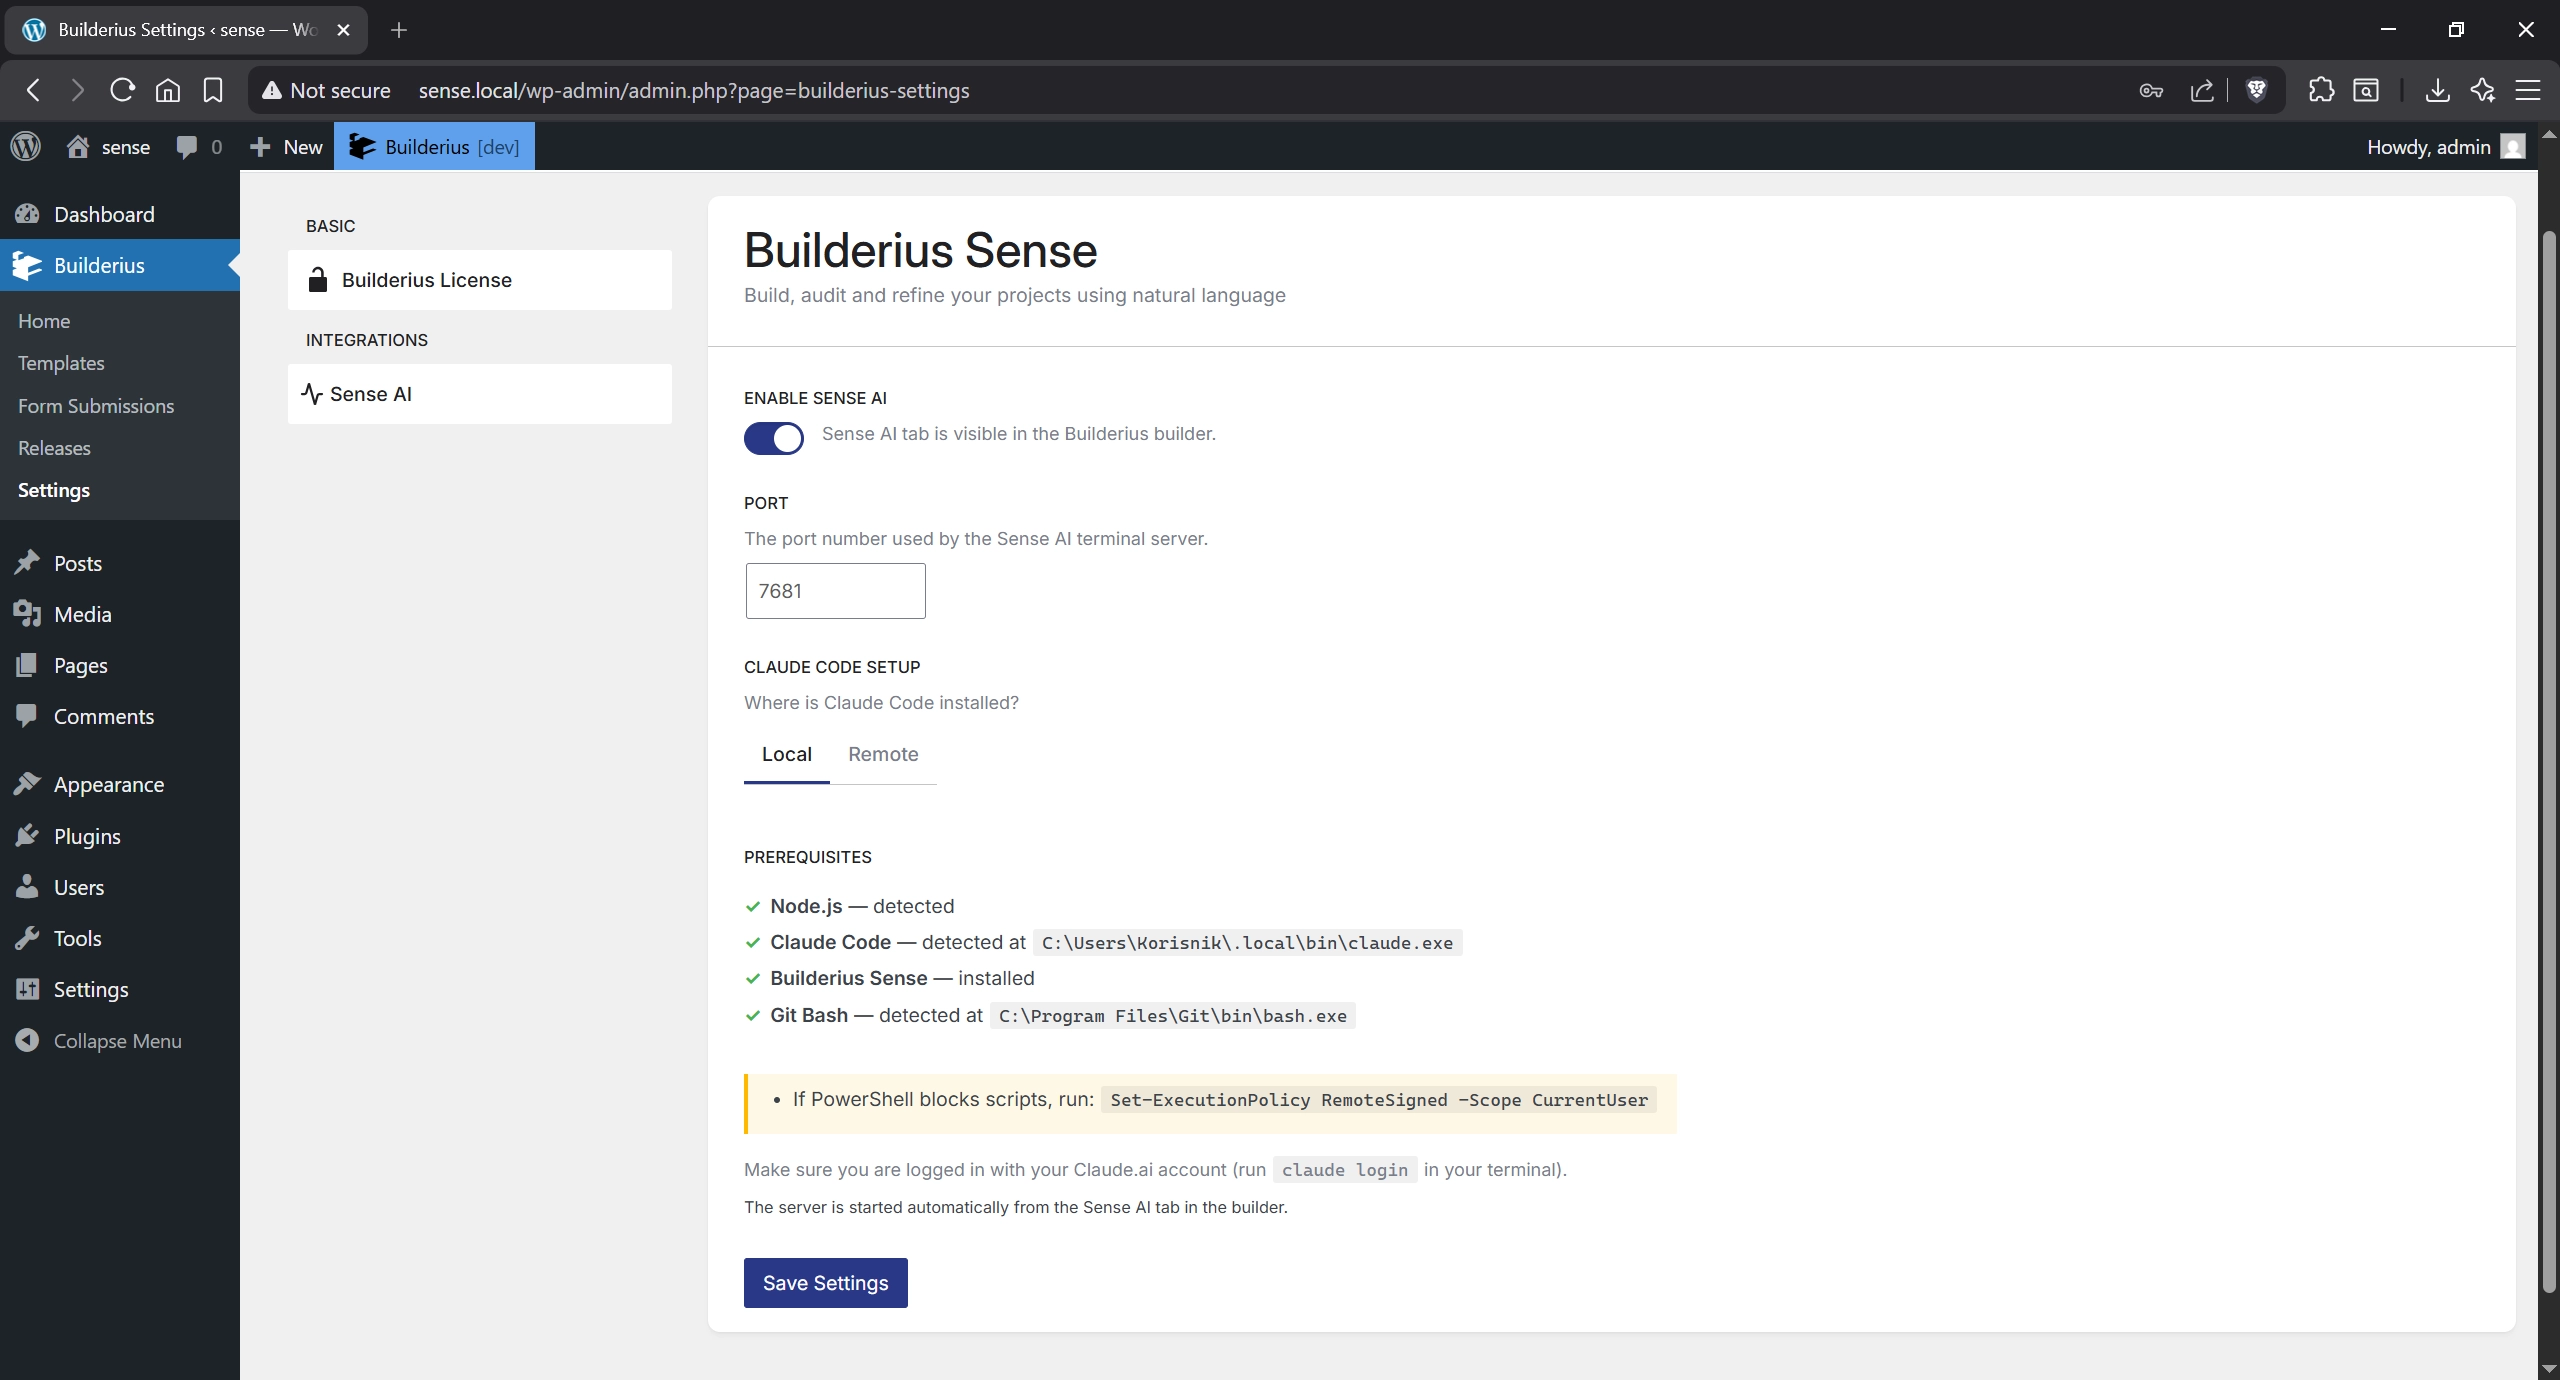This screenshot has width=2560, height=1380.
Task: Click the Builderius License lock icon
Action: click(x=317, y=280)
